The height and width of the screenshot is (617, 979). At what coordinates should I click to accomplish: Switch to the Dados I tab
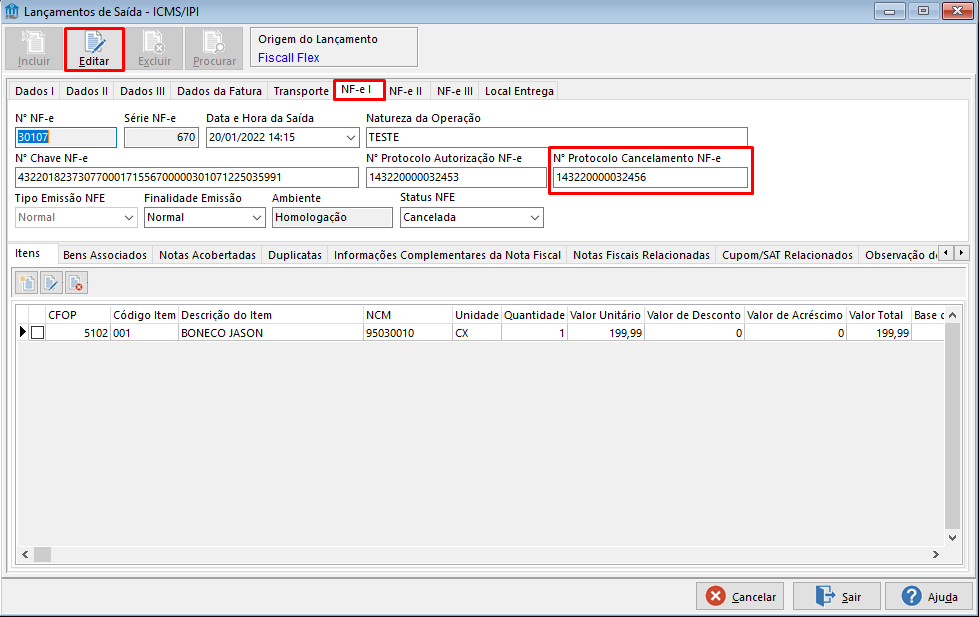click(x=34, y=91)
